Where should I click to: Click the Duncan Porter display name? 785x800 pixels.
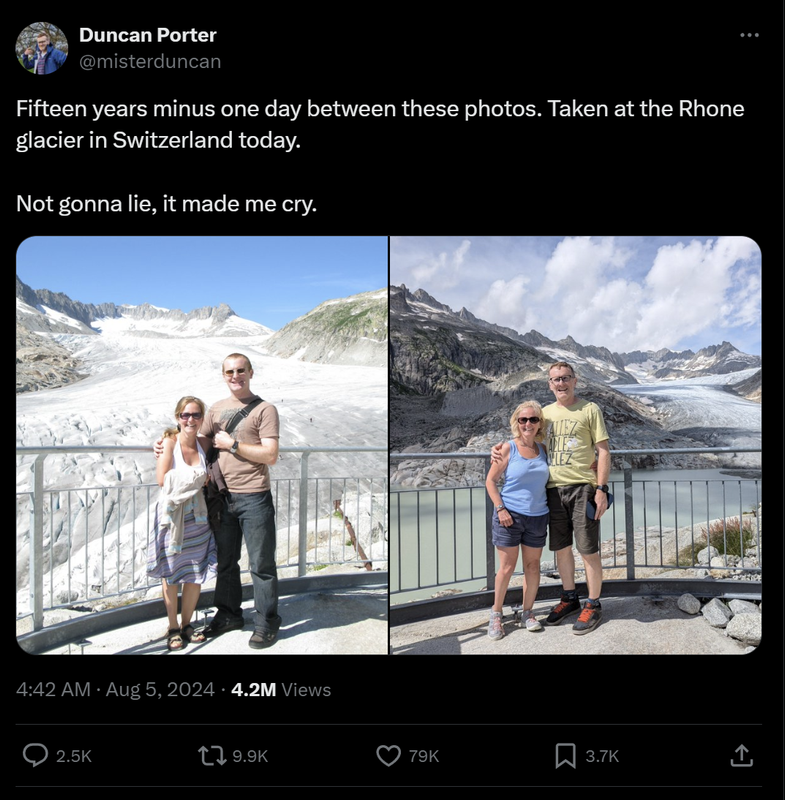coord(148,35)
